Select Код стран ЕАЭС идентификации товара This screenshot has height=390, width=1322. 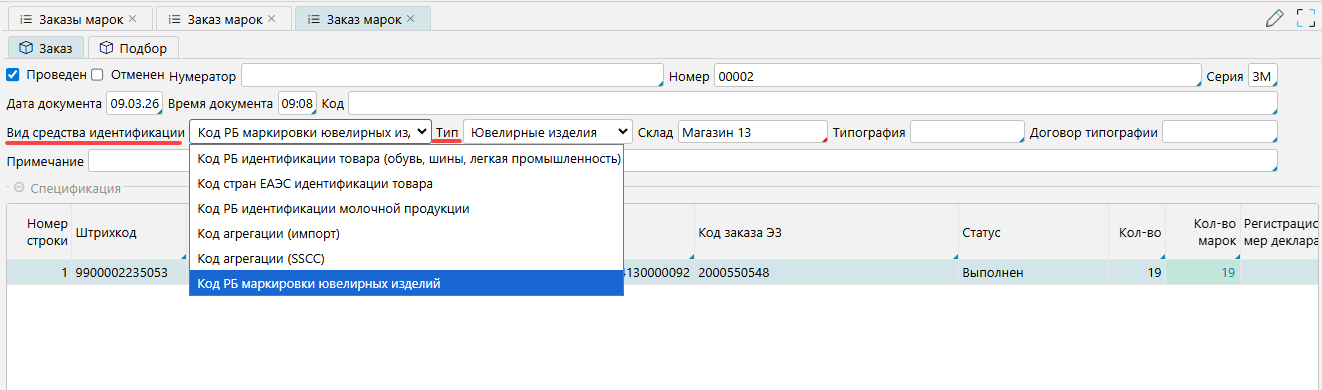(406, 184)
